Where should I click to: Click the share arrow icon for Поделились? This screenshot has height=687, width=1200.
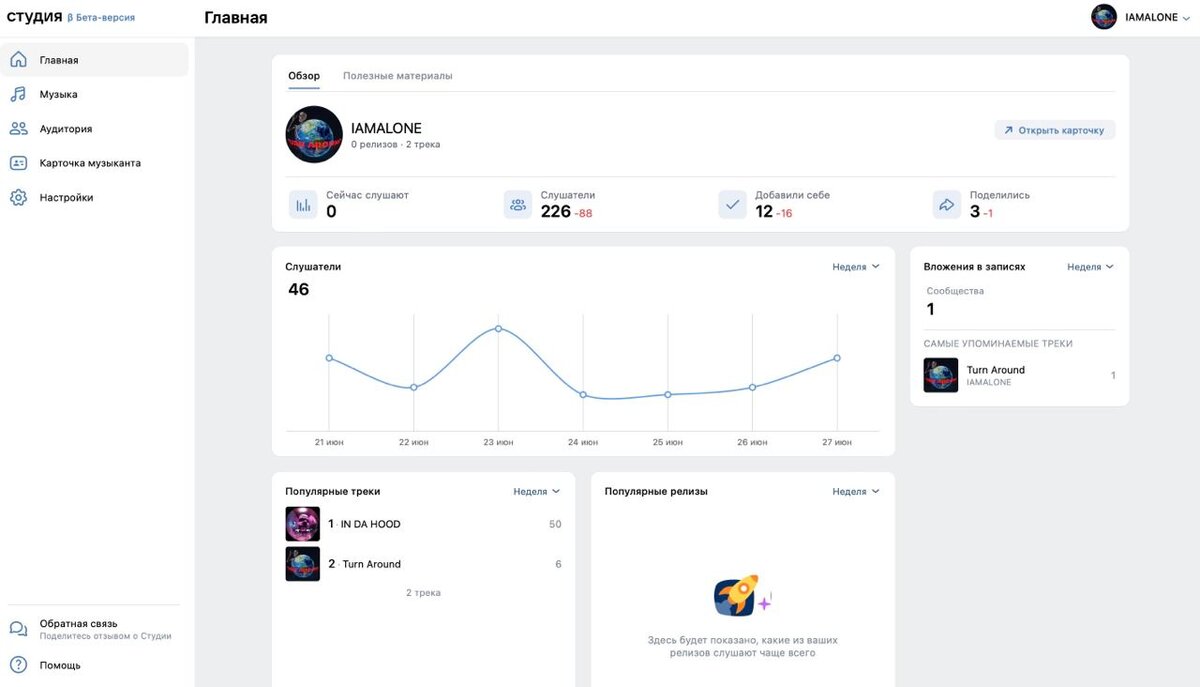(946, 205)
